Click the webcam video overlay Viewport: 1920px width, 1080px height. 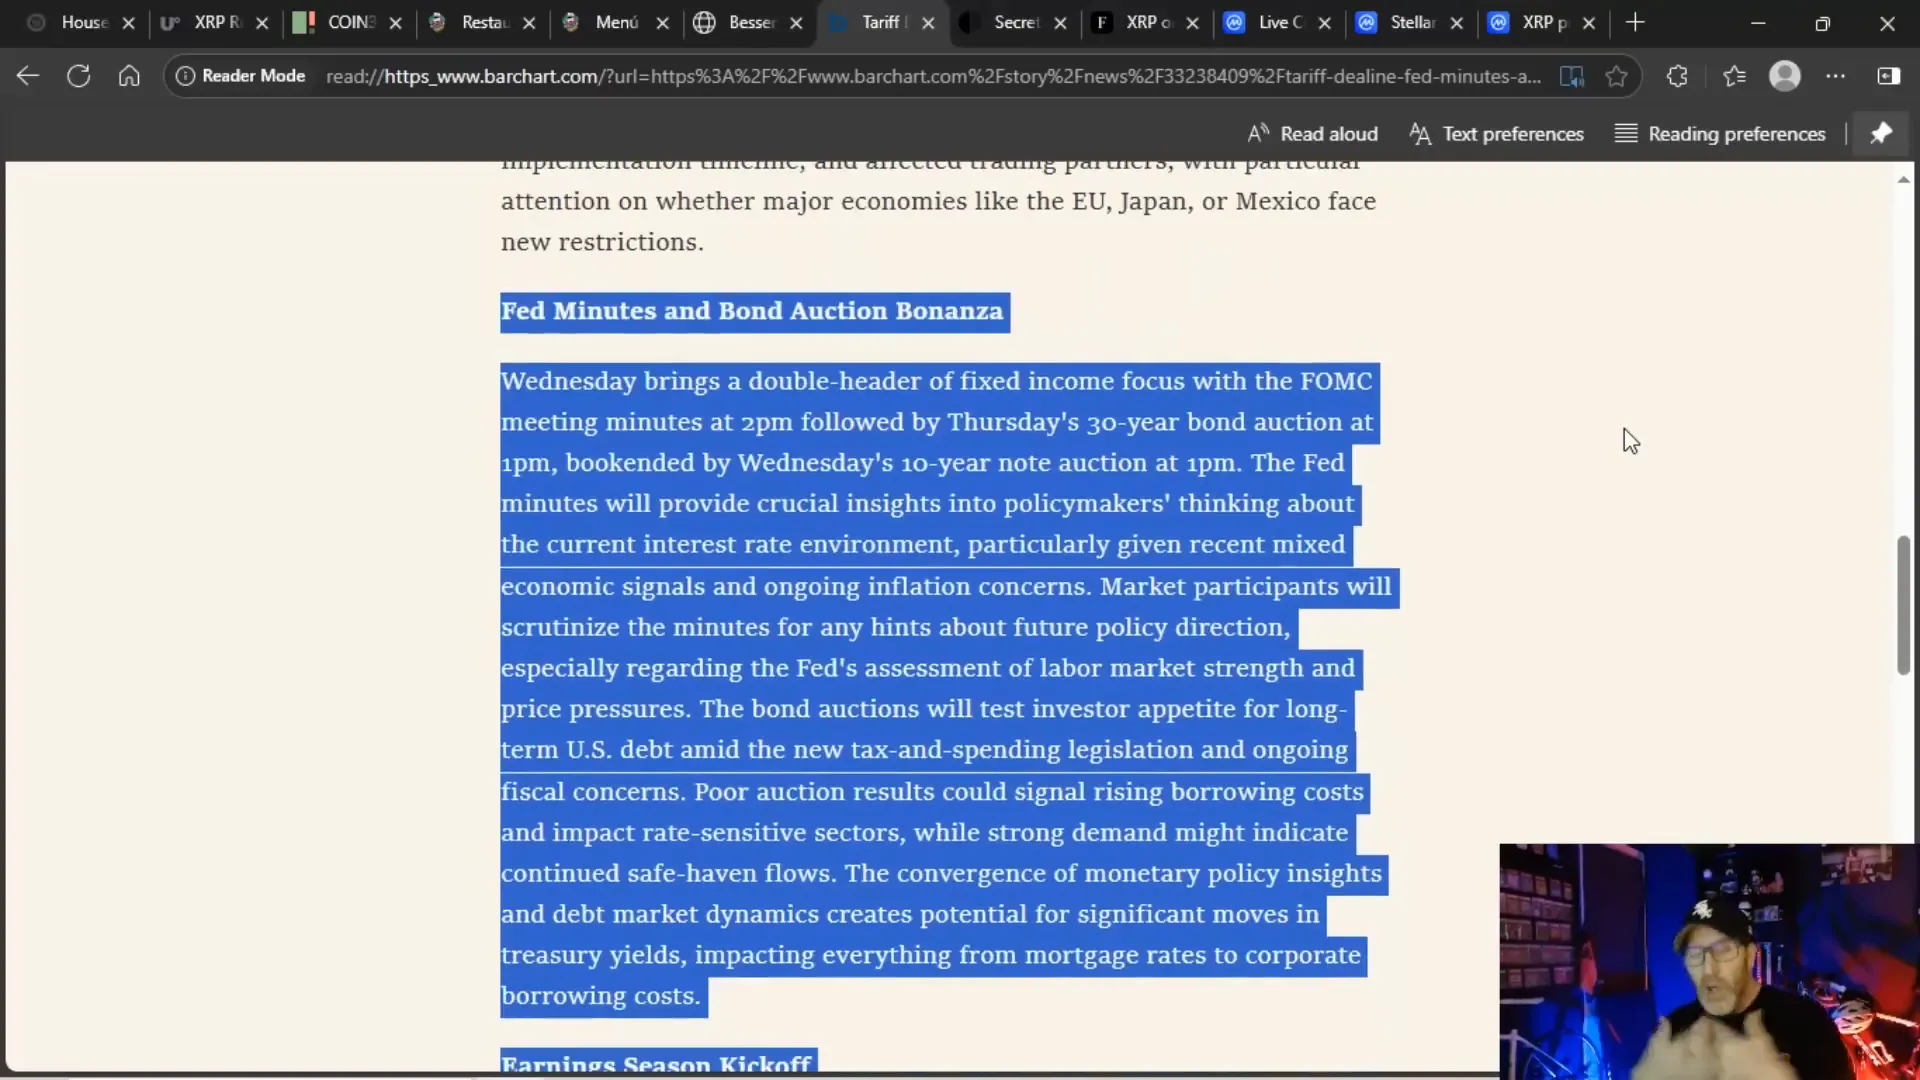pos(1709,961)
